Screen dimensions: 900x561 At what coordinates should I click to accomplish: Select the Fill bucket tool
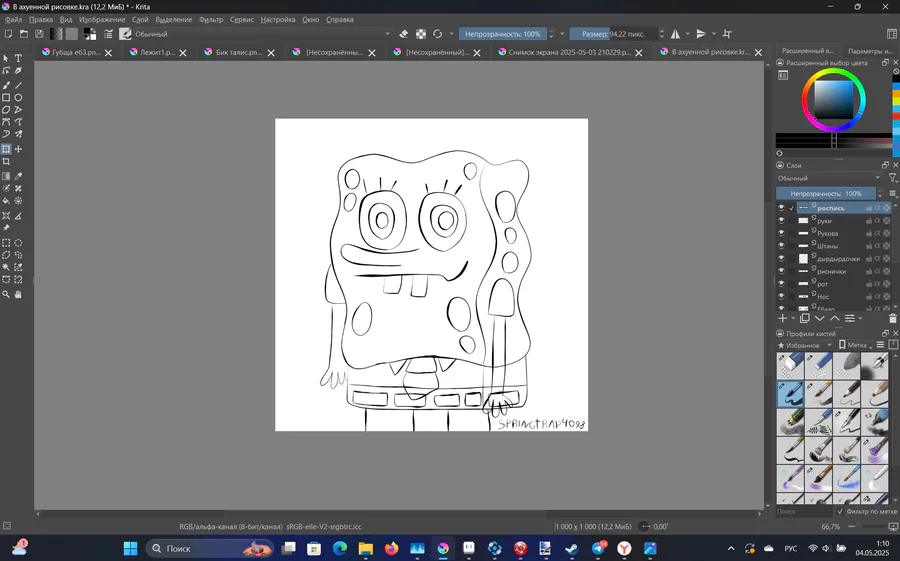pyautogui.click(x=6, y=201)
